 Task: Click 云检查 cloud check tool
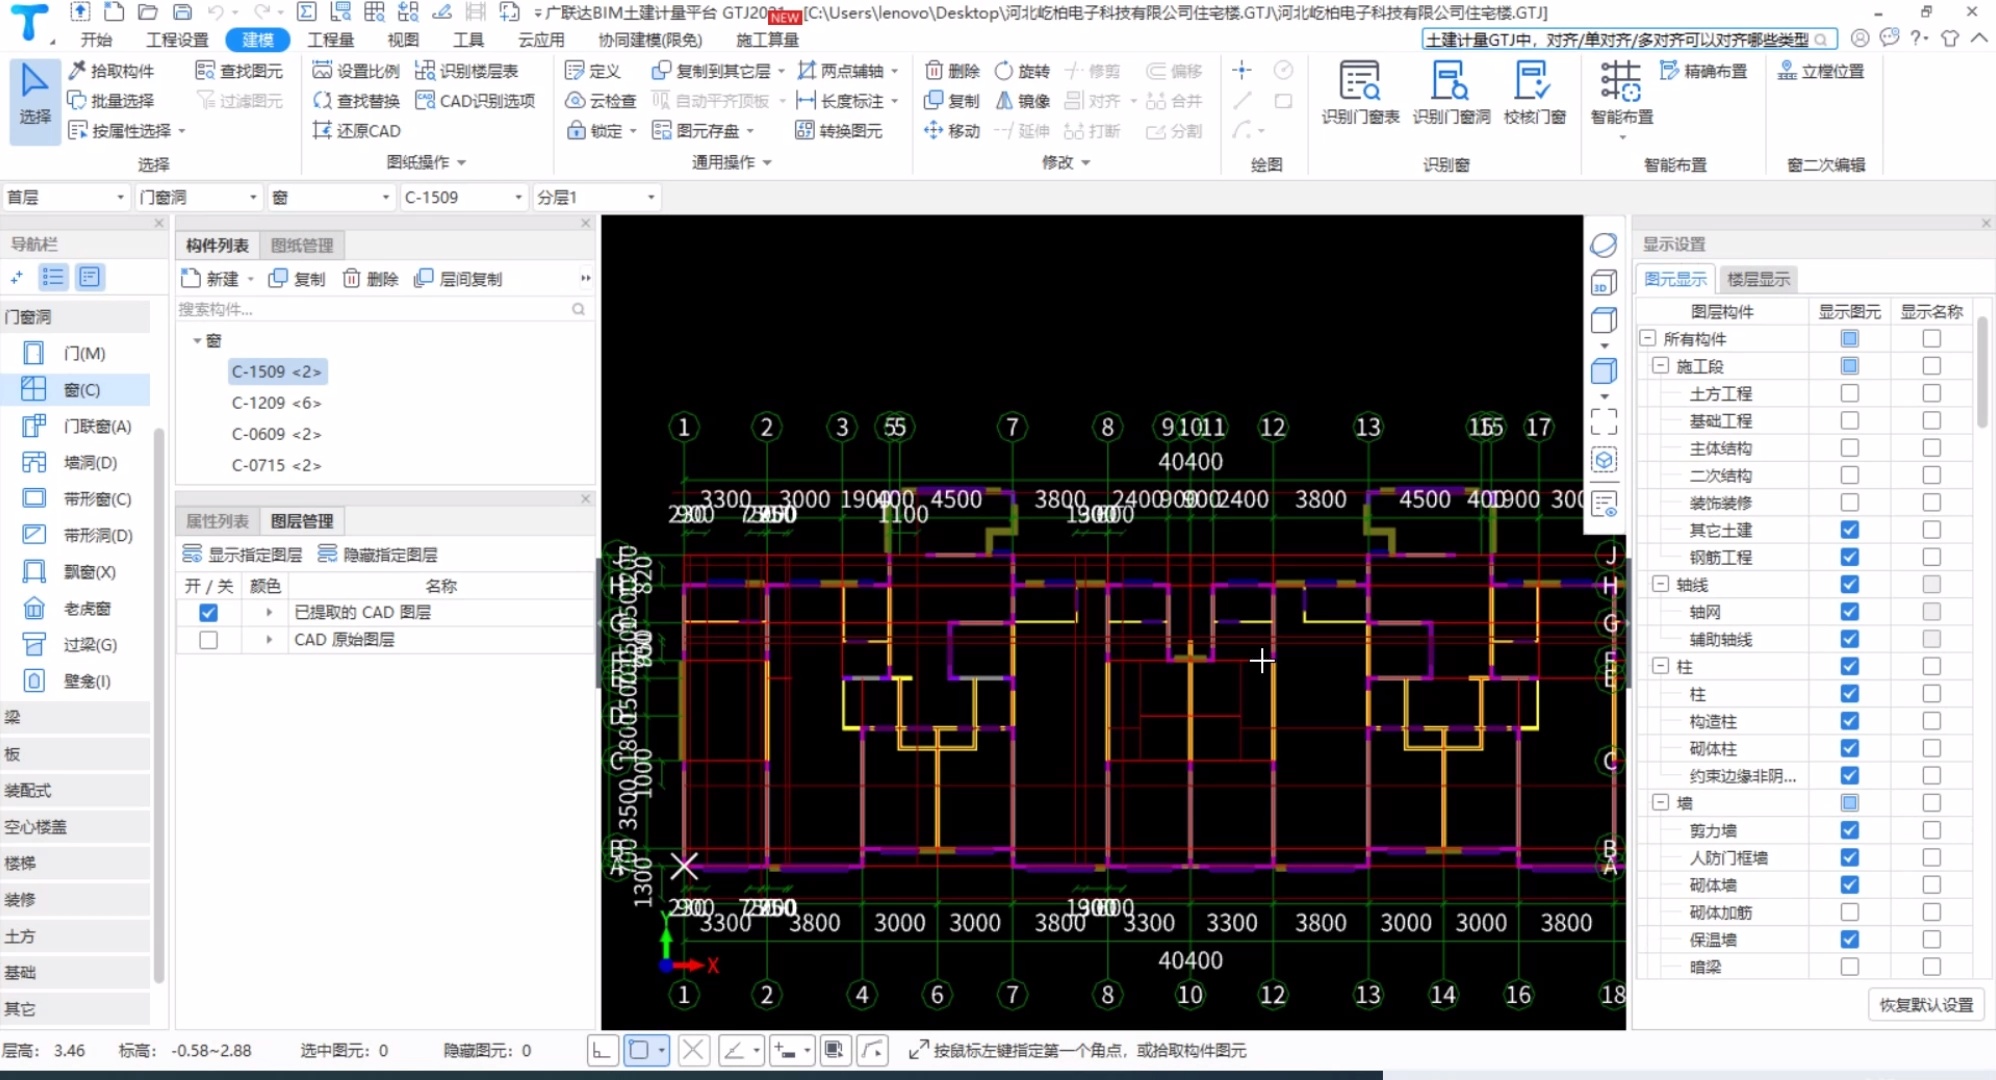[x=600, y=101]
